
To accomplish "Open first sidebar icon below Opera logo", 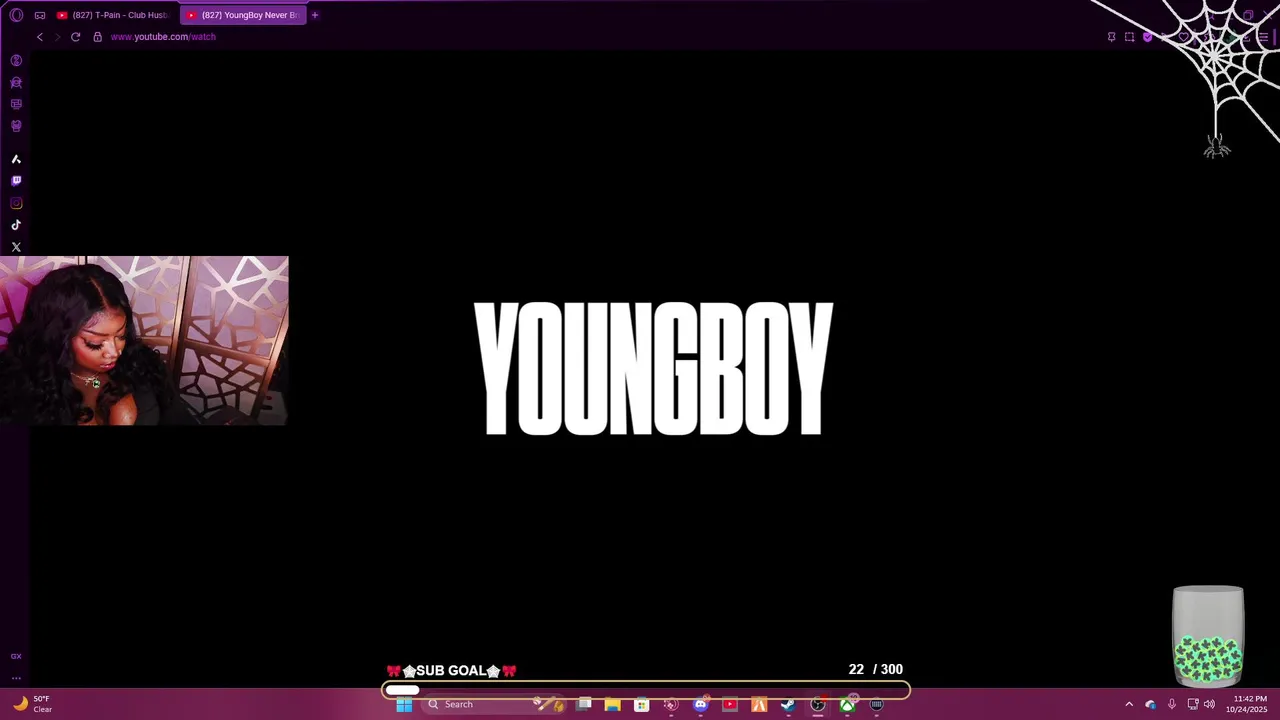I will [x=16, y=61].
